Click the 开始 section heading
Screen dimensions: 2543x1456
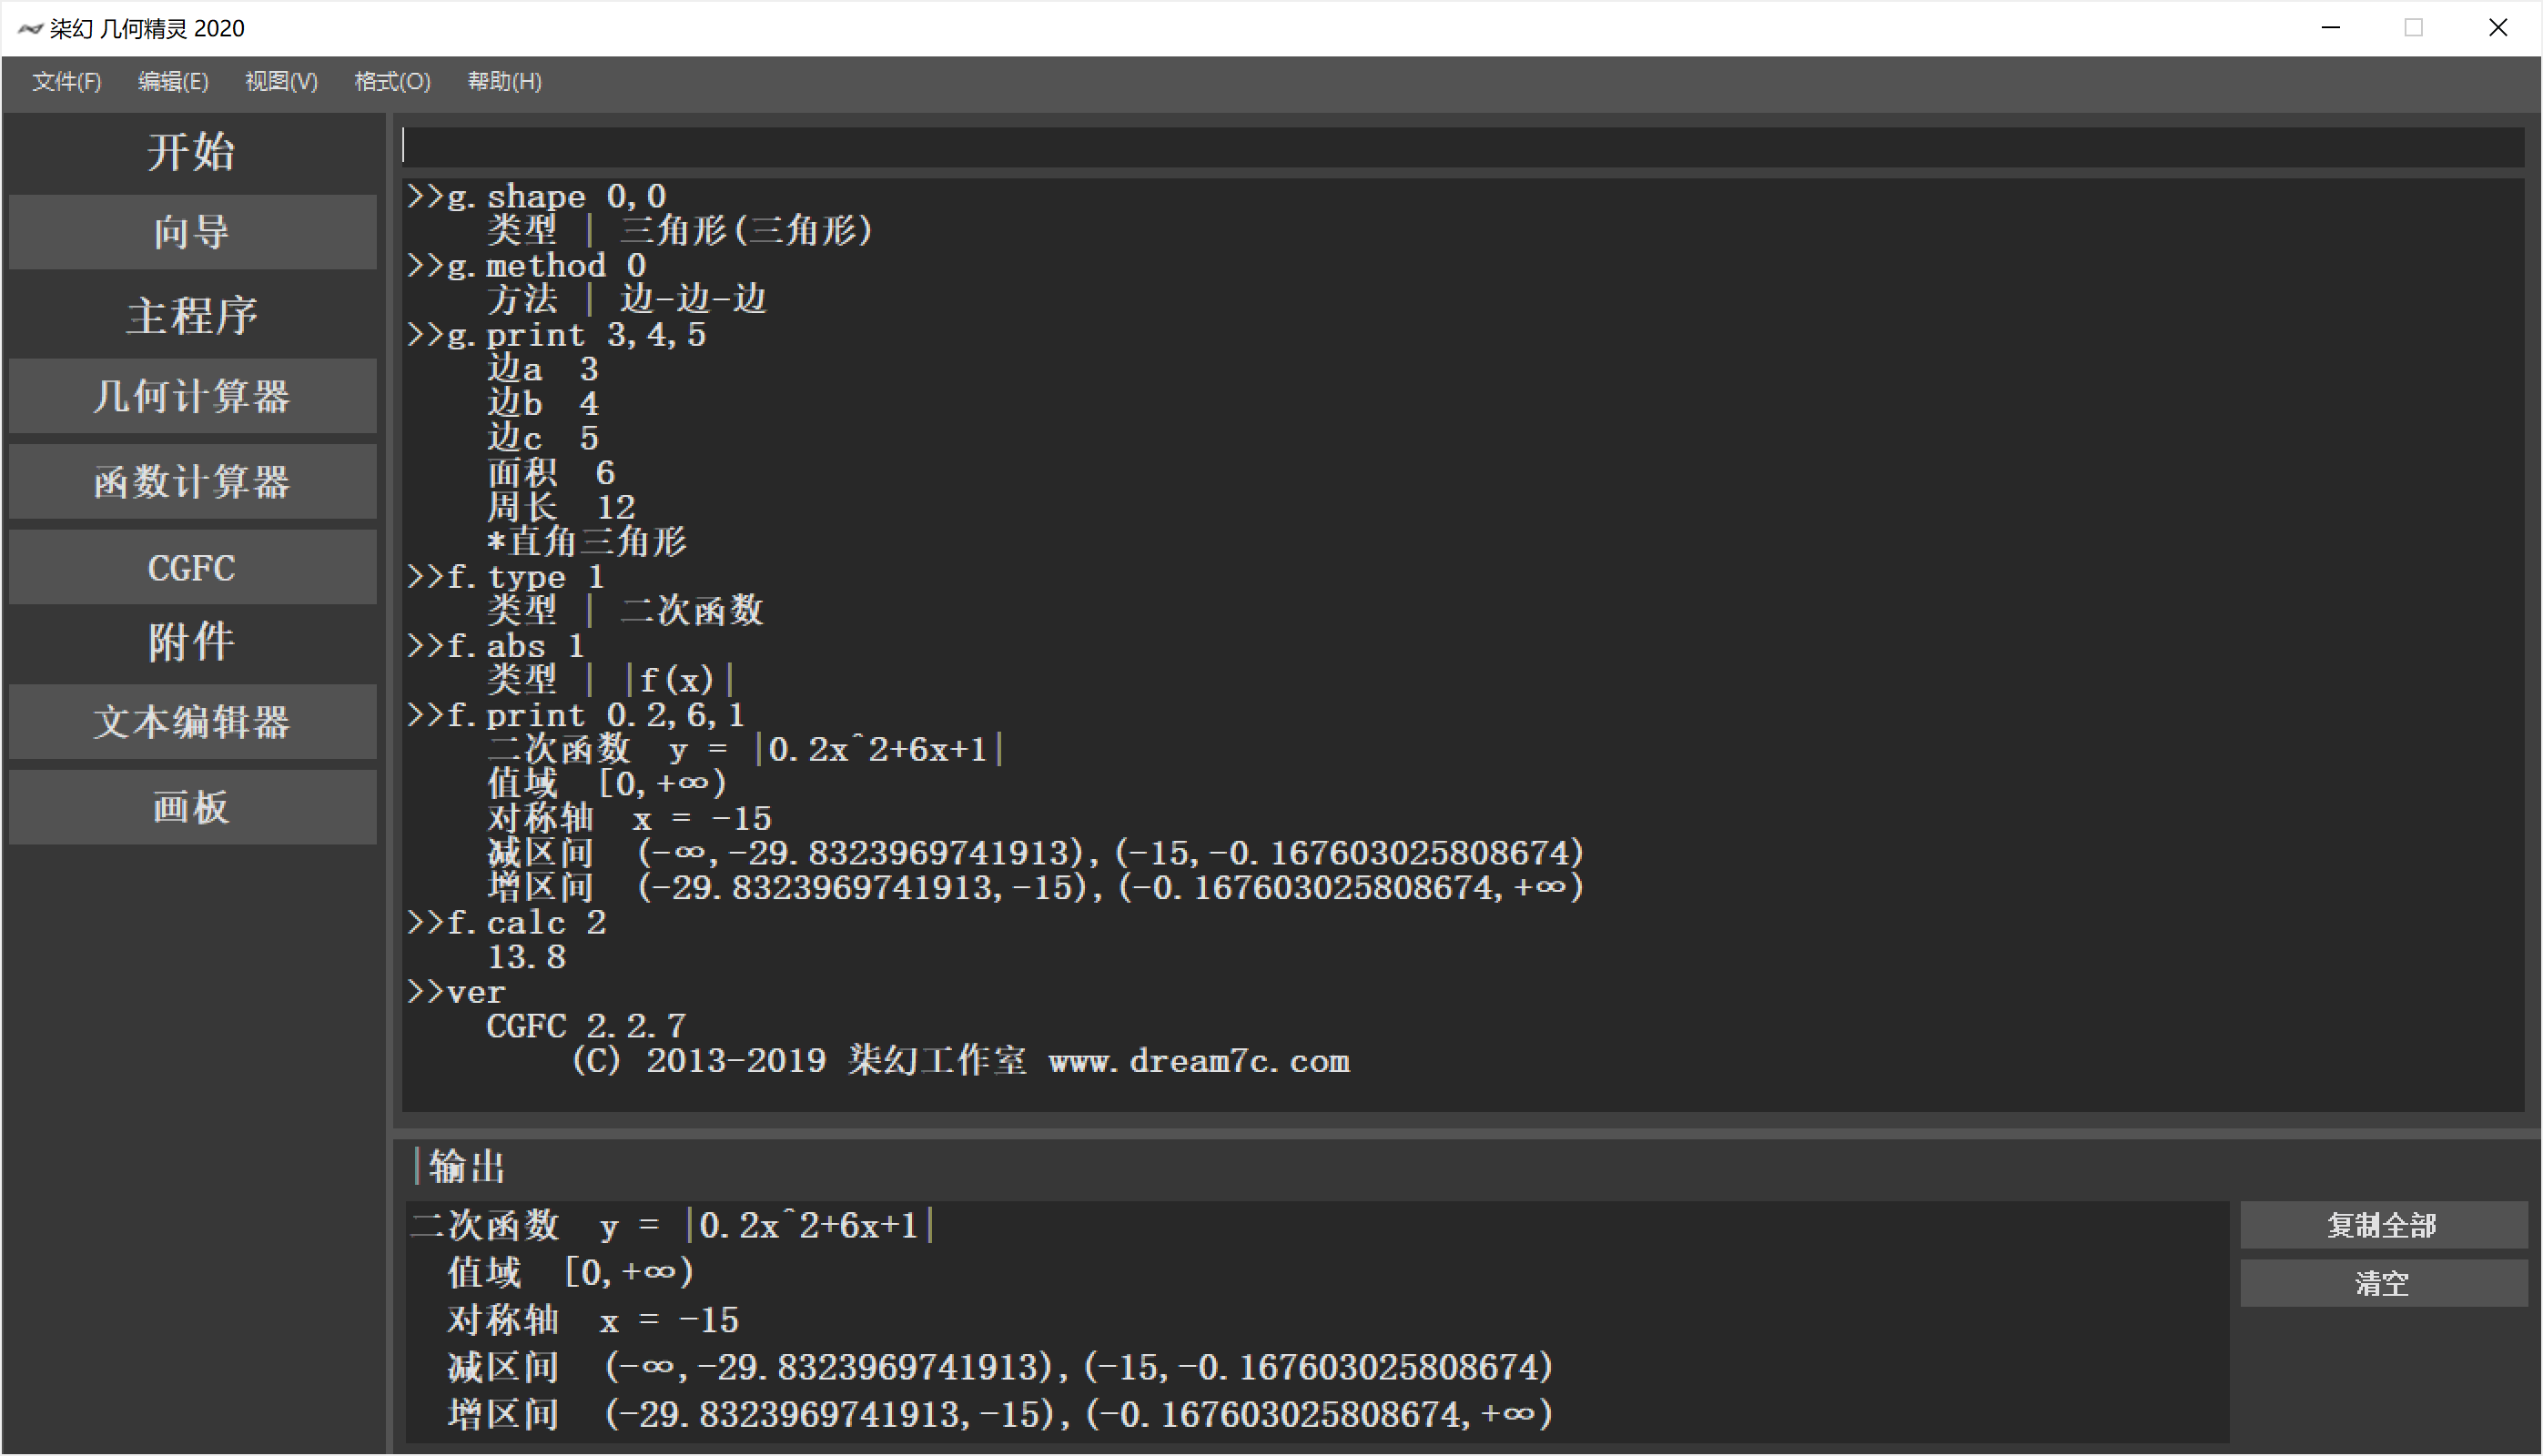(x=192, y=152)
